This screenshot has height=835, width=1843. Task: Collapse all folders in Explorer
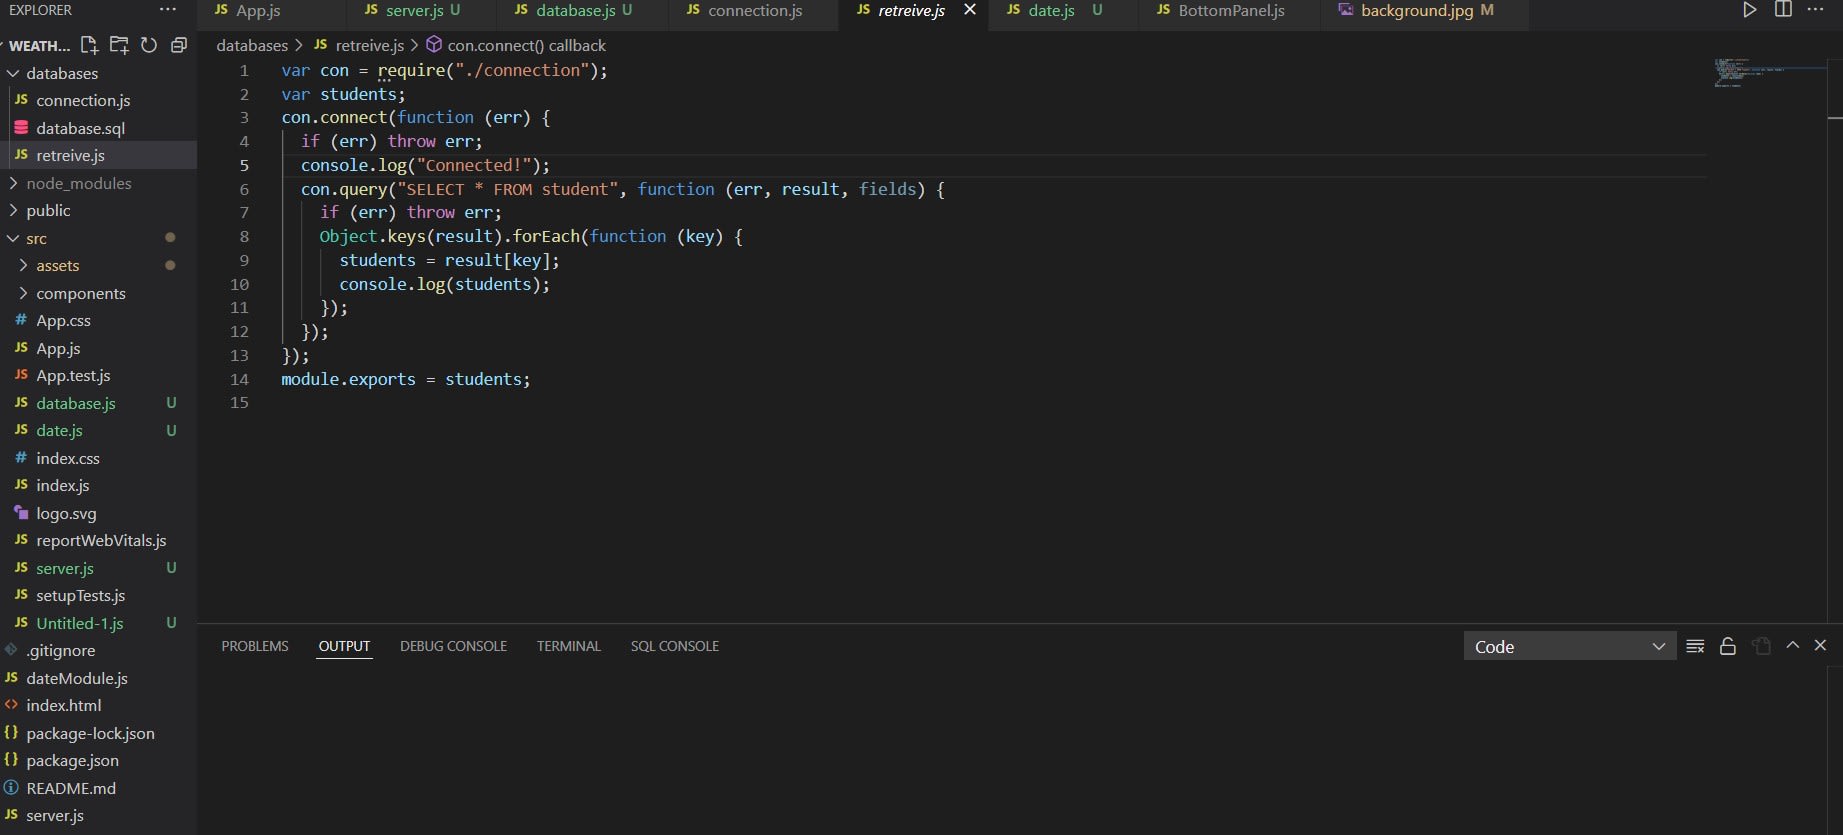179,45
